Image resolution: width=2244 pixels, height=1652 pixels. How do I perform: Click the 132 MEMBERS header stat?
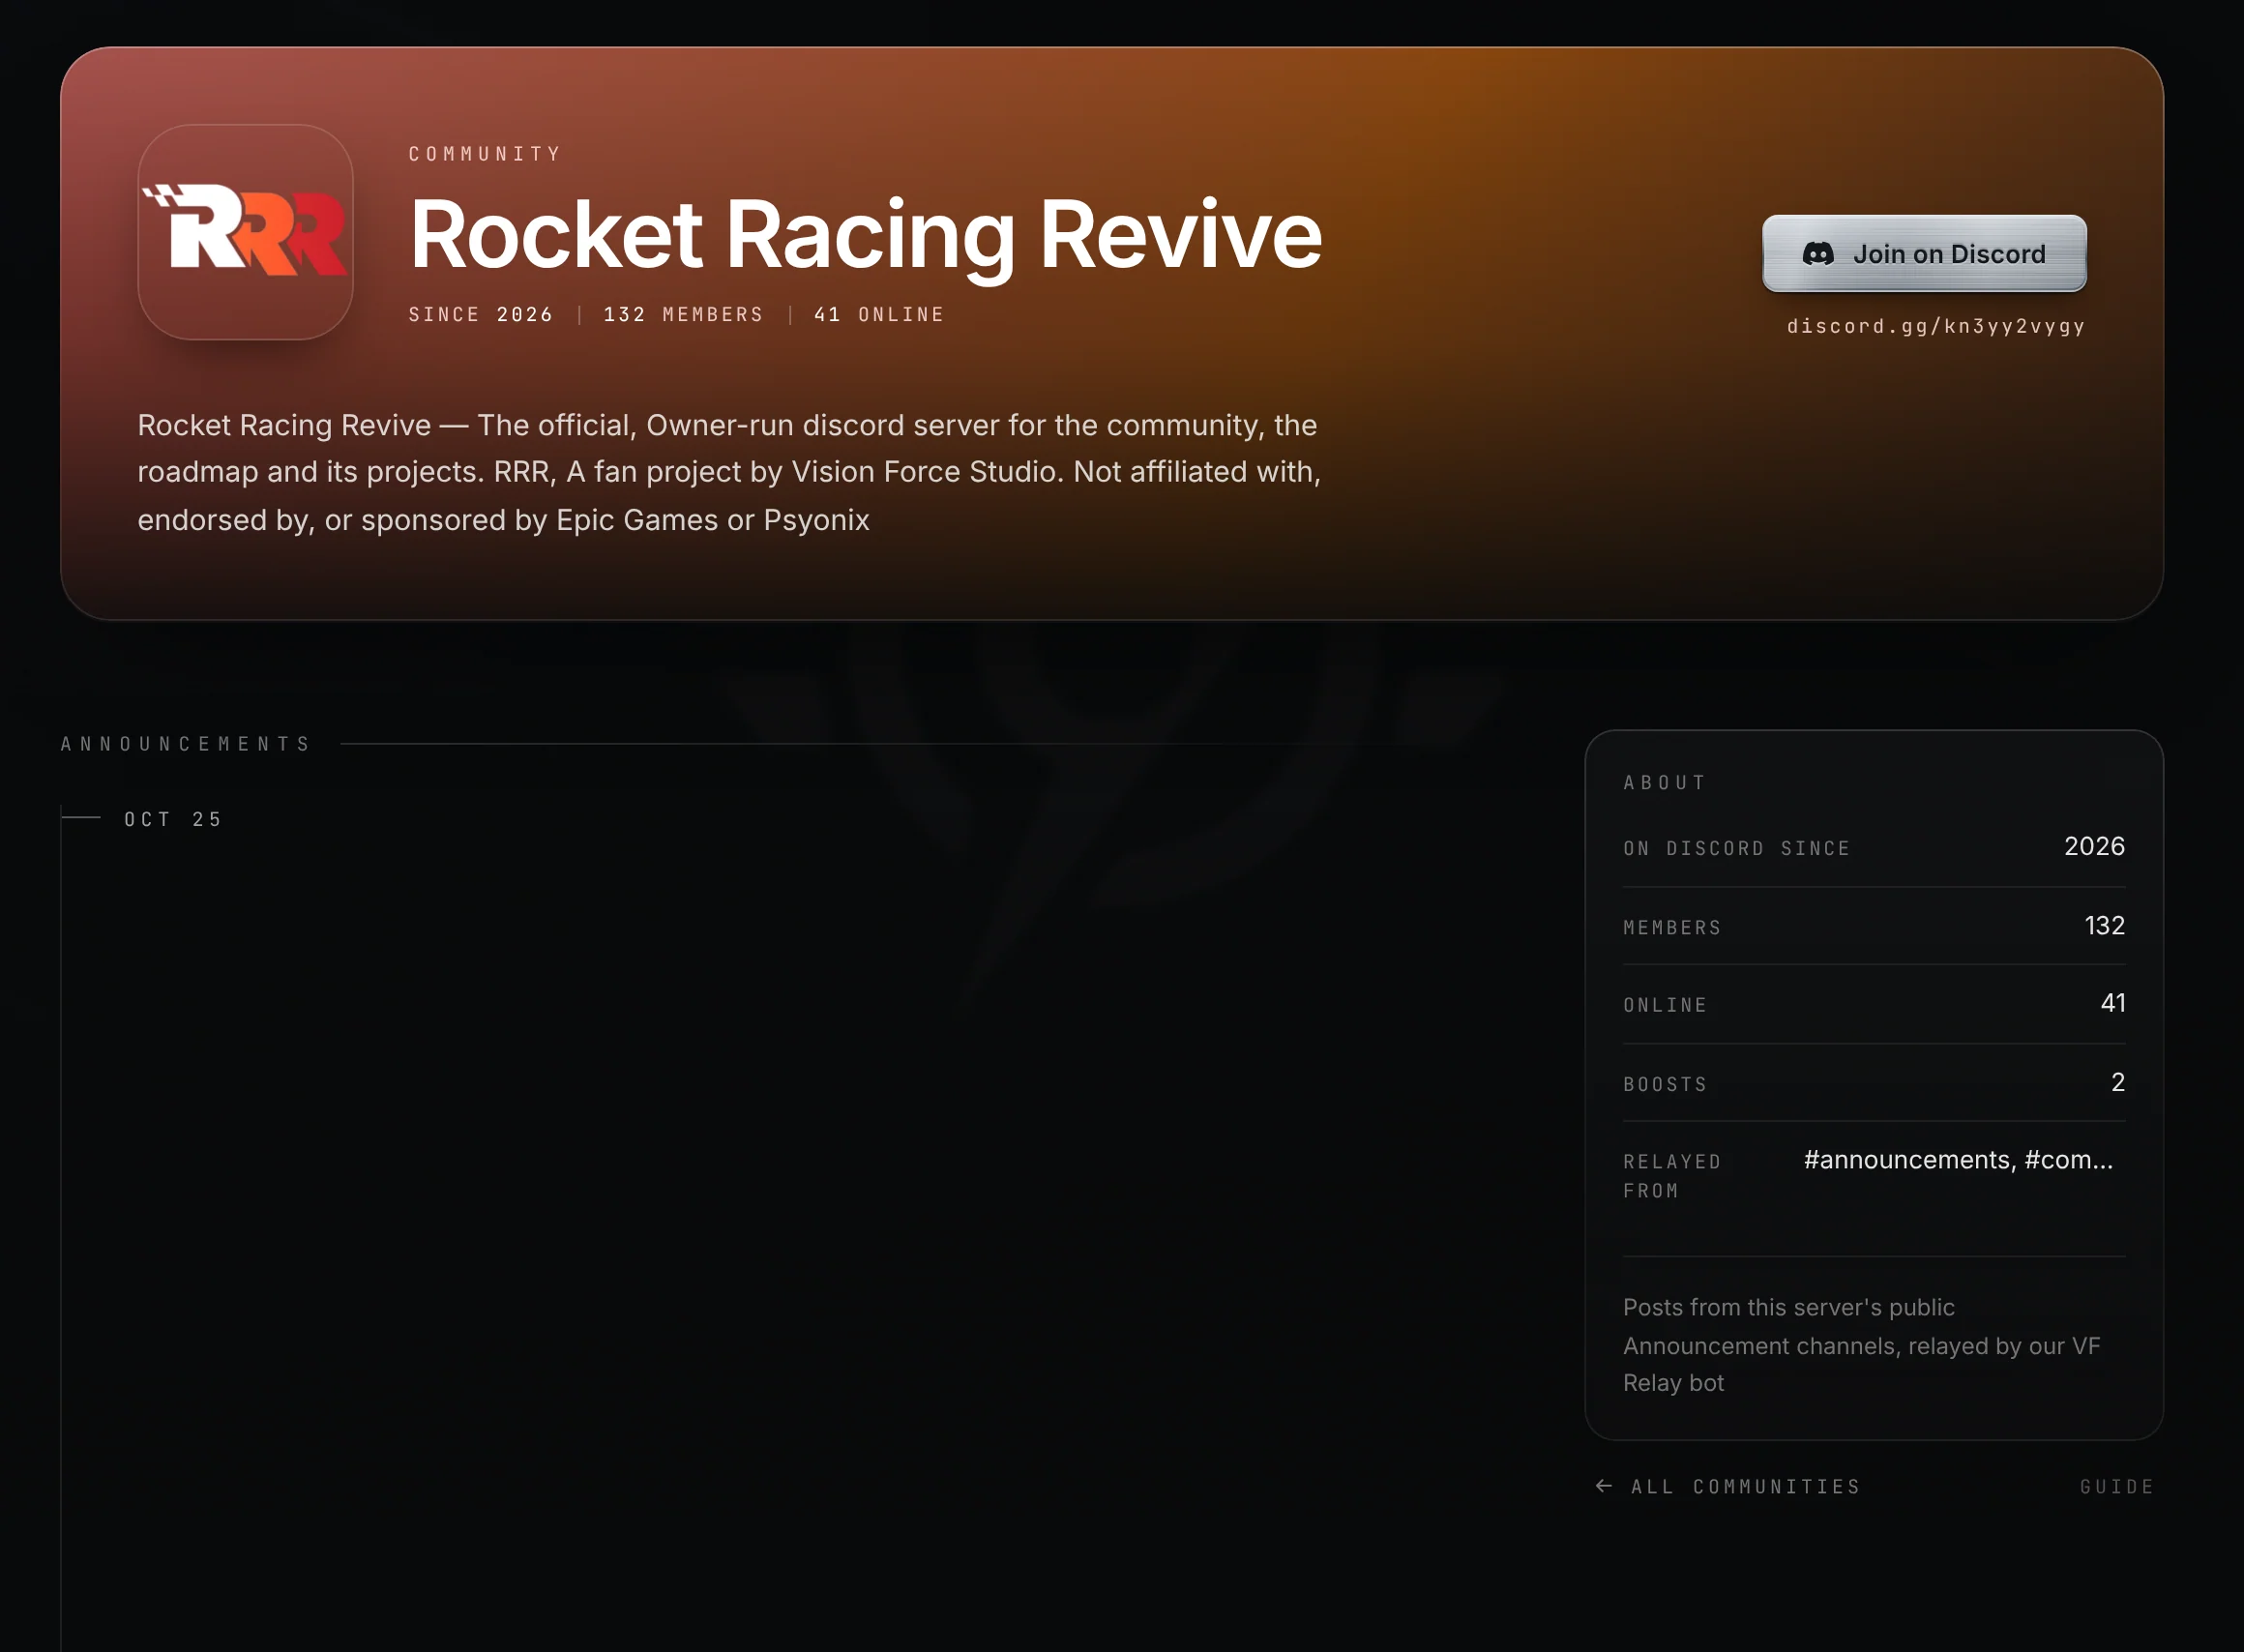coord(683,314)
